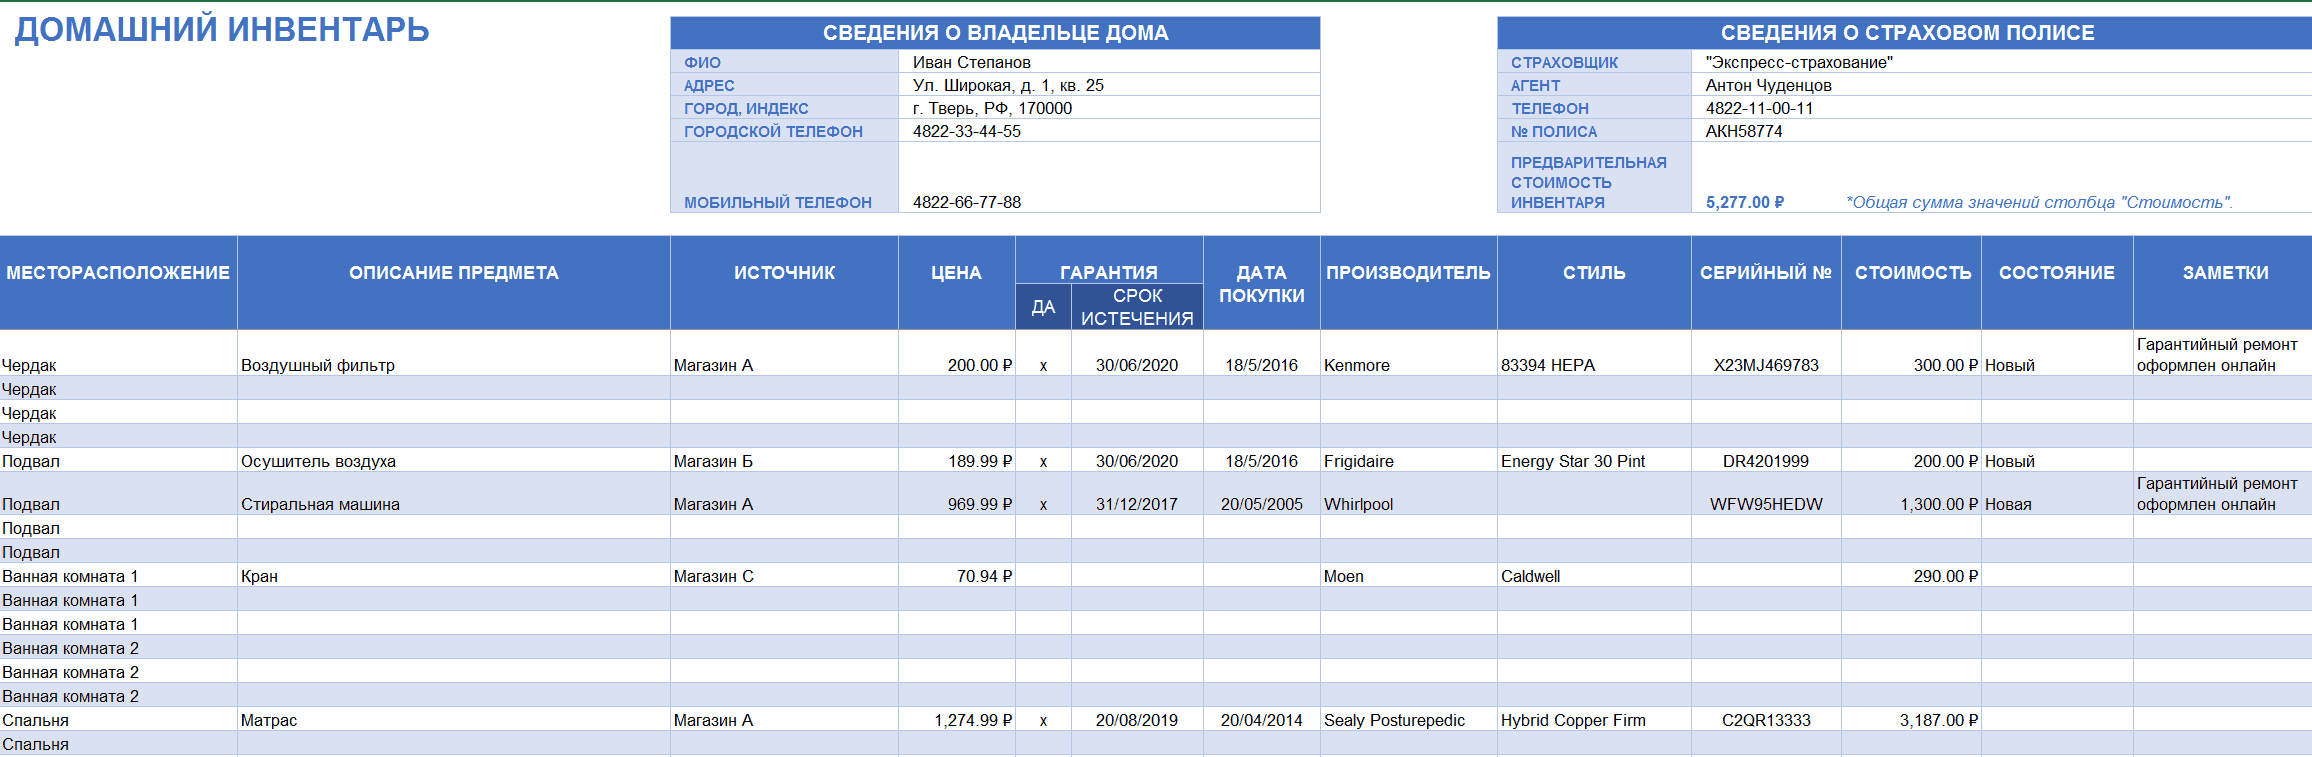Select serial number "WFW95HEDW"
Viewport: 2312px width, 757px height.
click(x=1766, y=494)
